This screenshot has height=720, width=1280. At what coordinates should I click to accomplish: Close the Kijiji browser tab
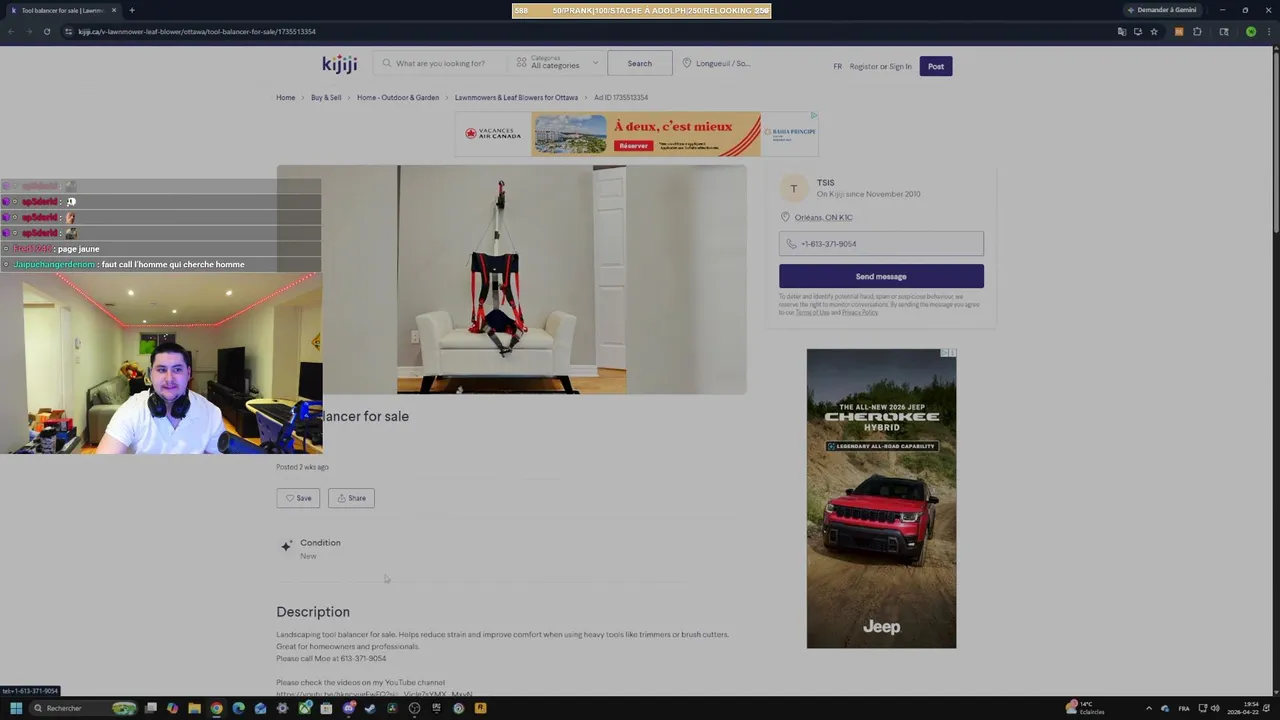point(114,10)
